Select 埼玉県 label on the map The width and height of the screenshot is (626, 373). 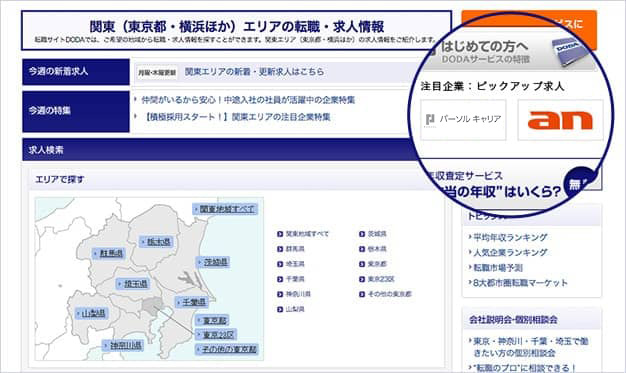click(x=133, y=284)
